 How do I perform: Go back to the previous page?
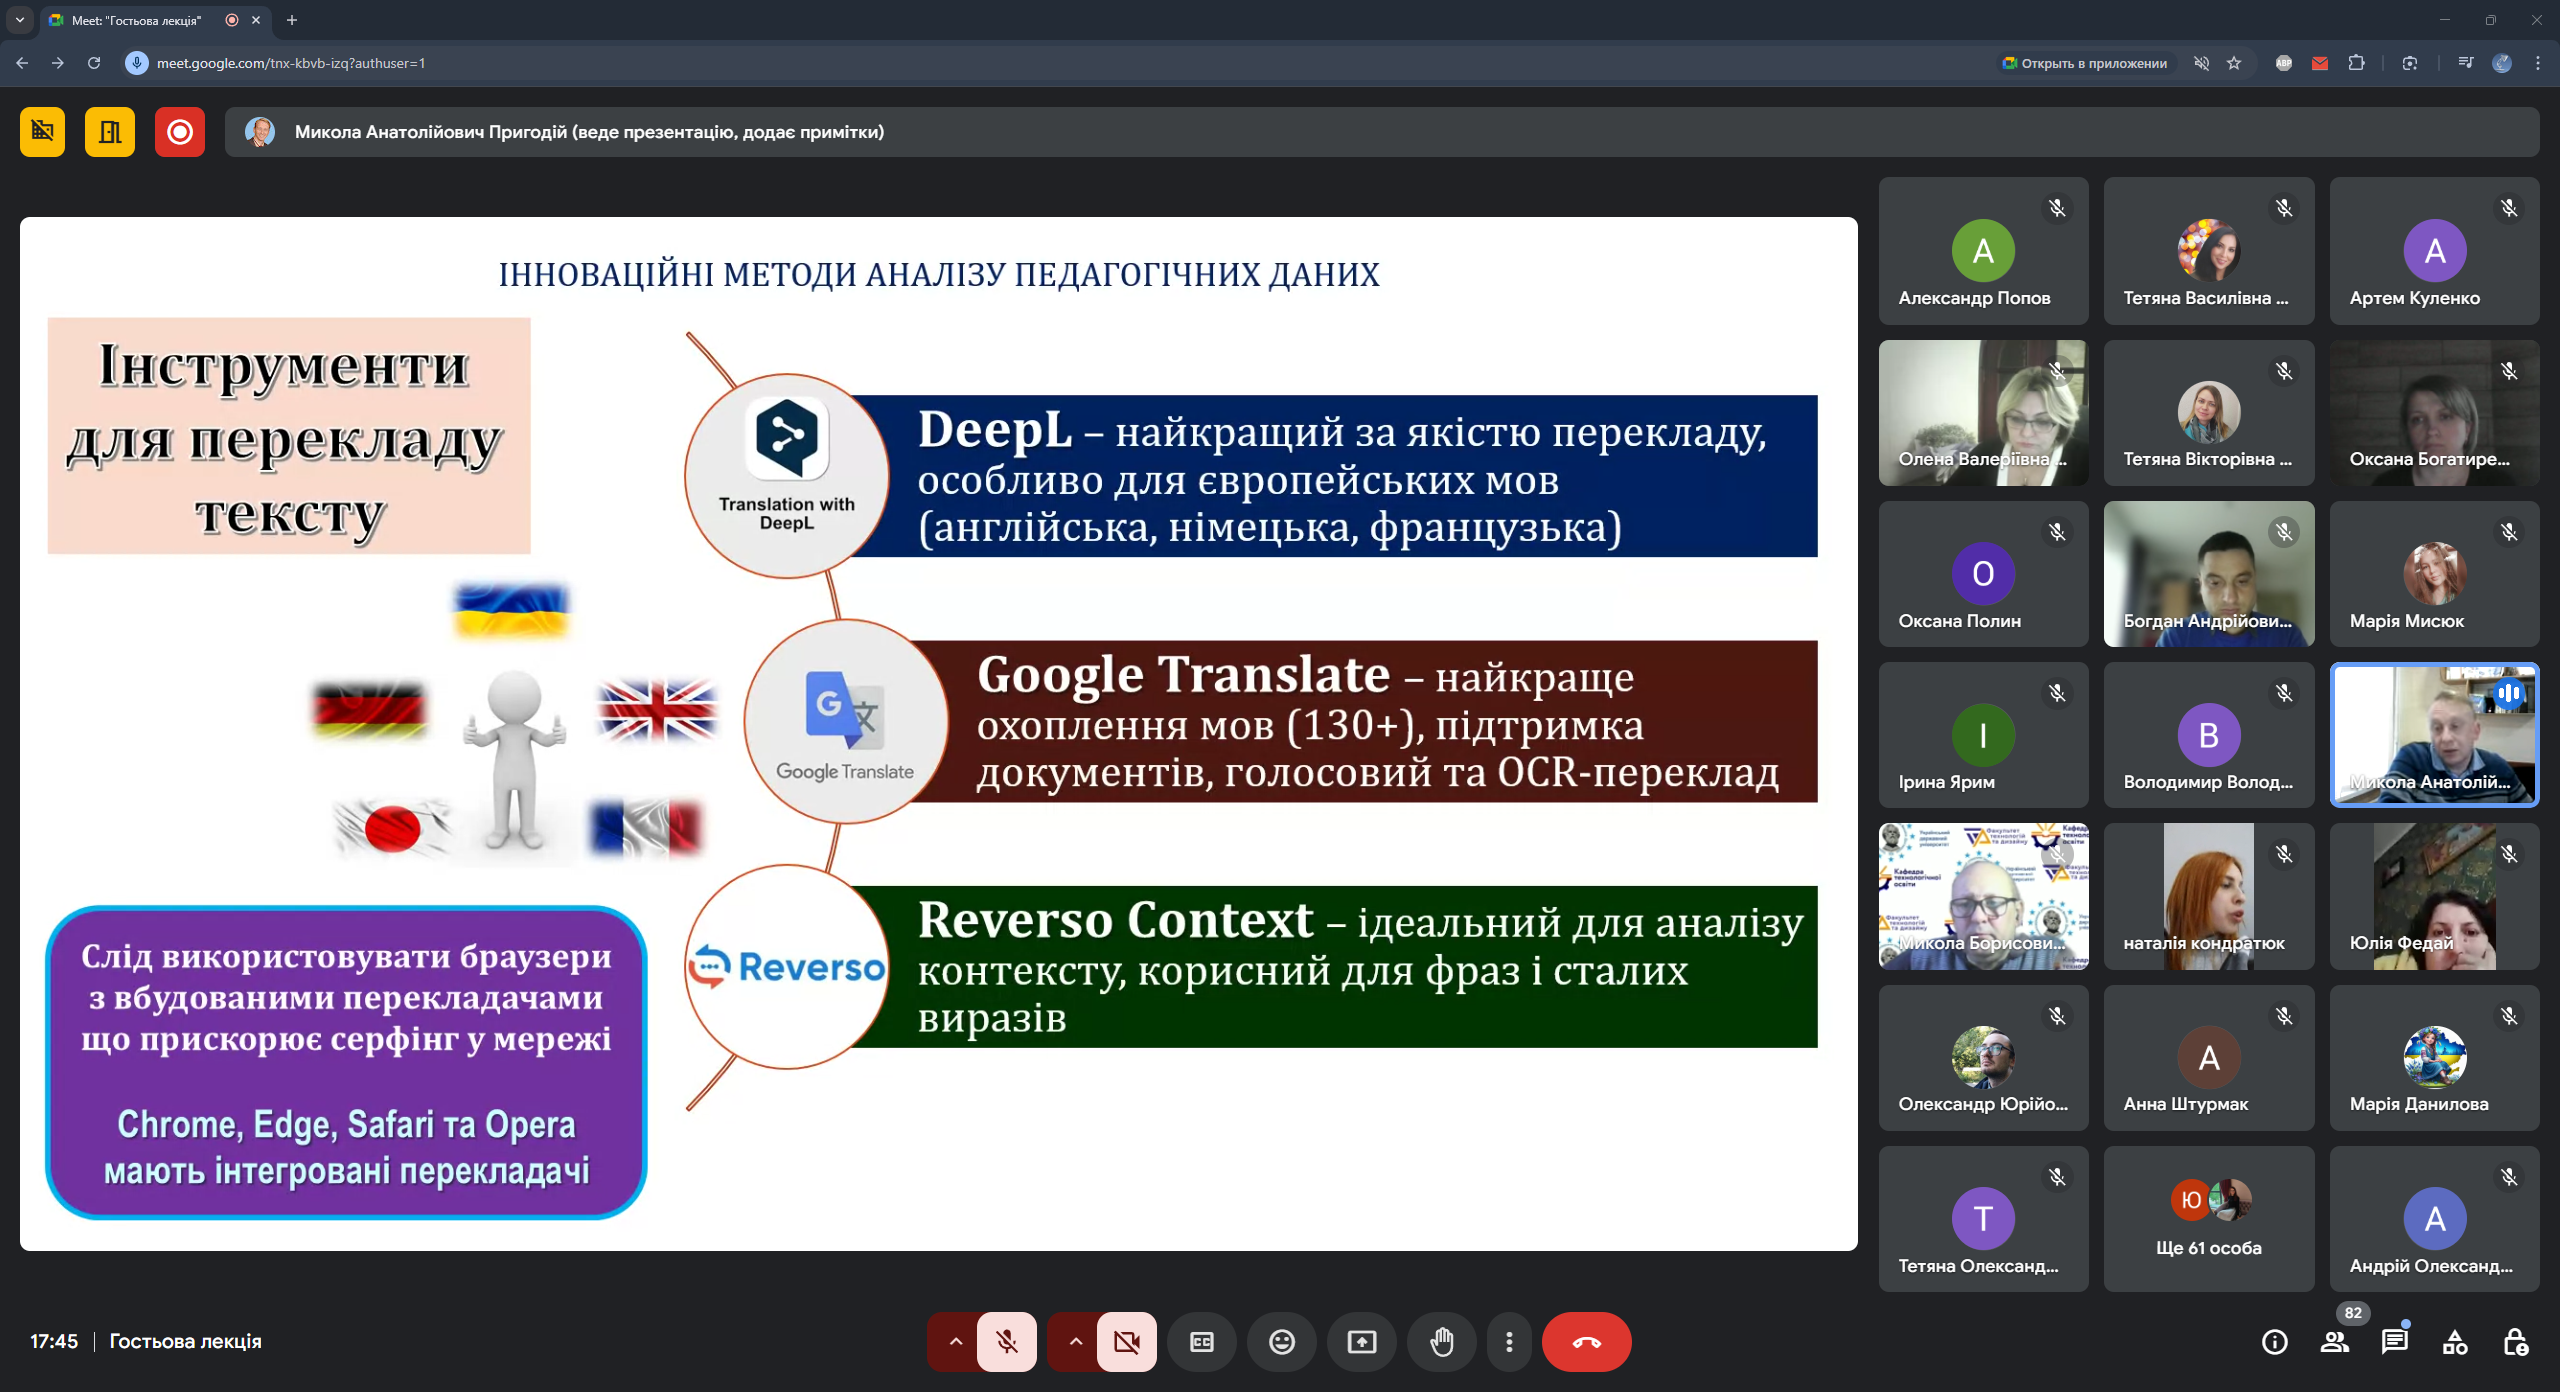tap(22, 63)
